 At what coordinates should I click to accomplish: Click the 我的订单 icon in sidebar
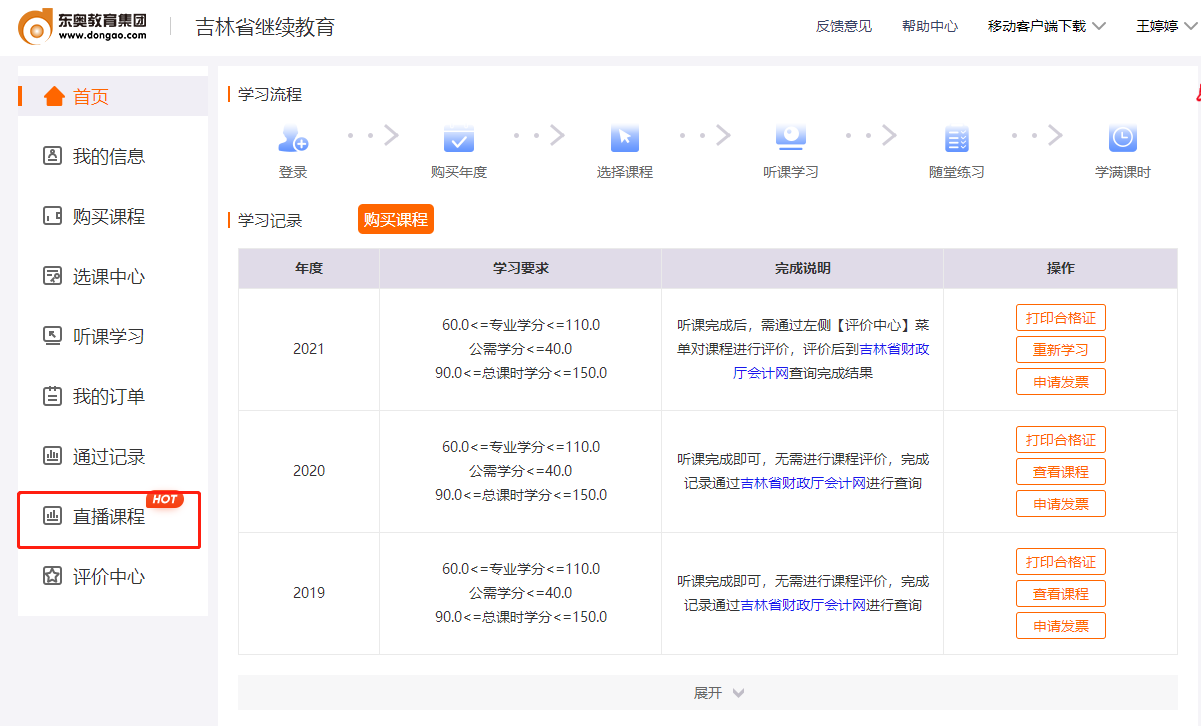tap(52, 396)
